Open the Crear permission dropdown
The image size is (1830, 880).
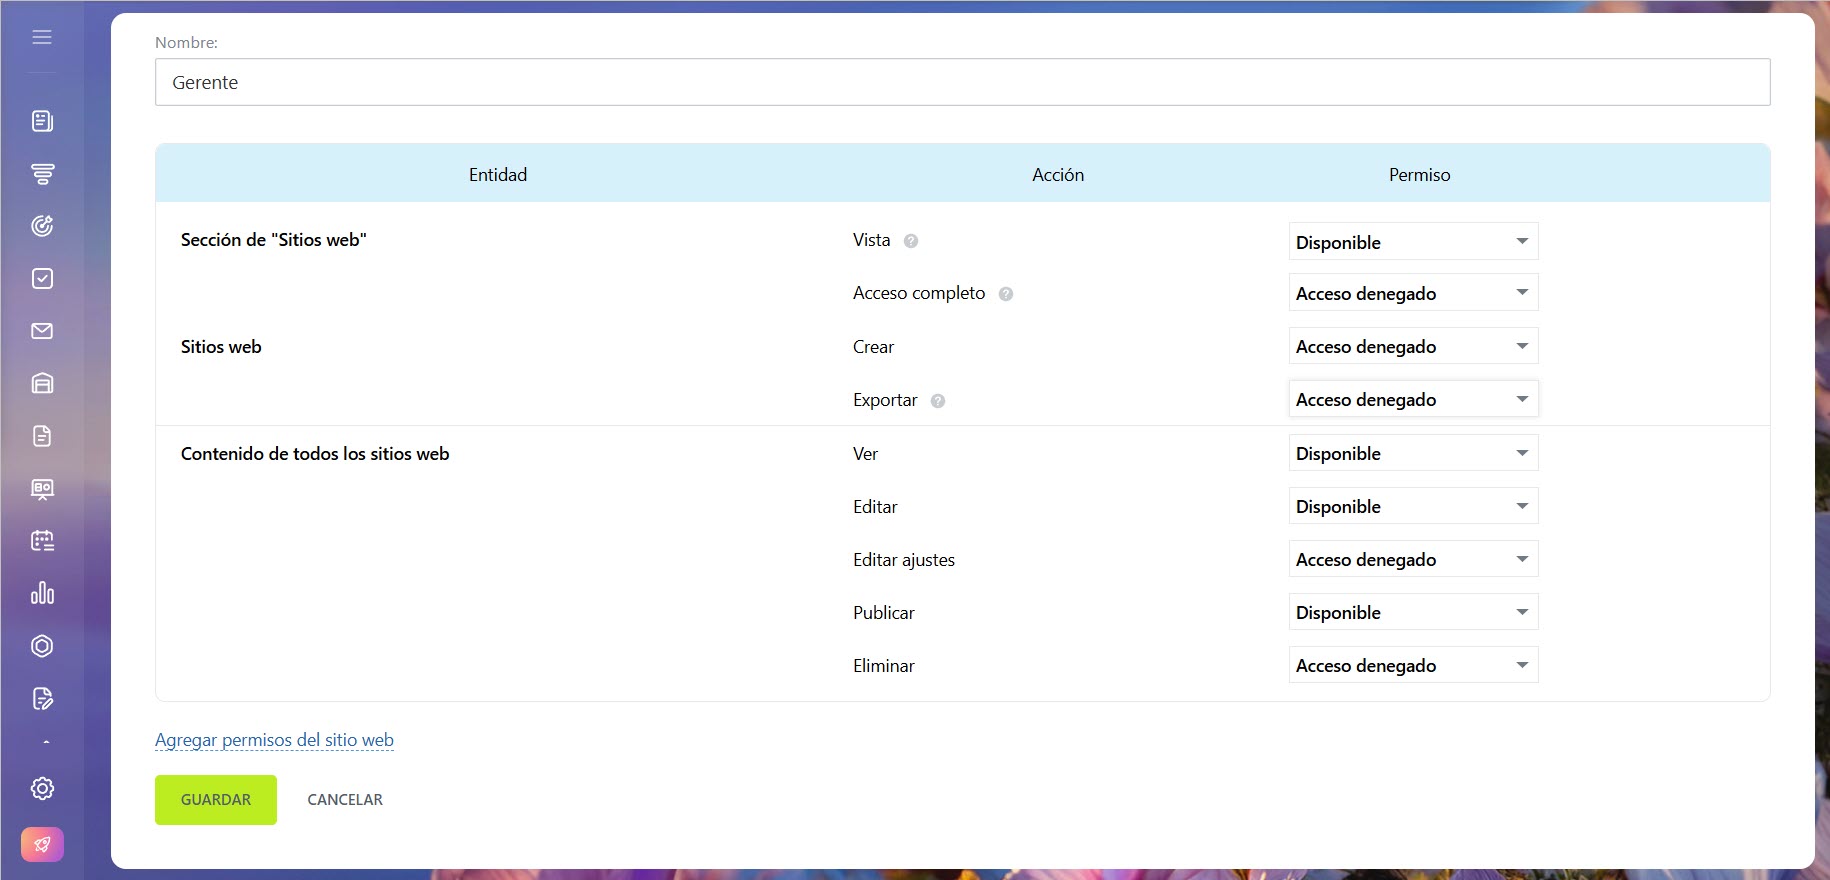point(1412,347)
